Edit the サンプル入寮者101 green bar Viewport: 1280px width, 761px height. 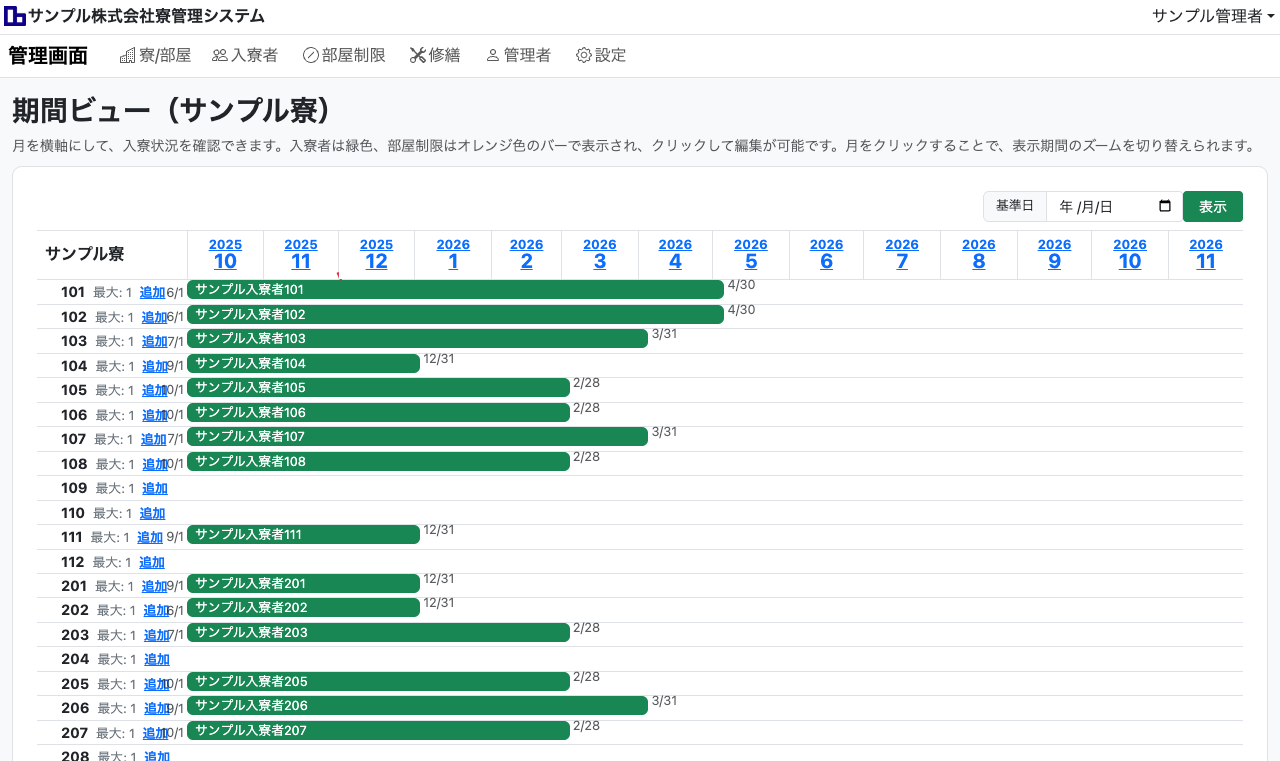[x=455, y=290]
